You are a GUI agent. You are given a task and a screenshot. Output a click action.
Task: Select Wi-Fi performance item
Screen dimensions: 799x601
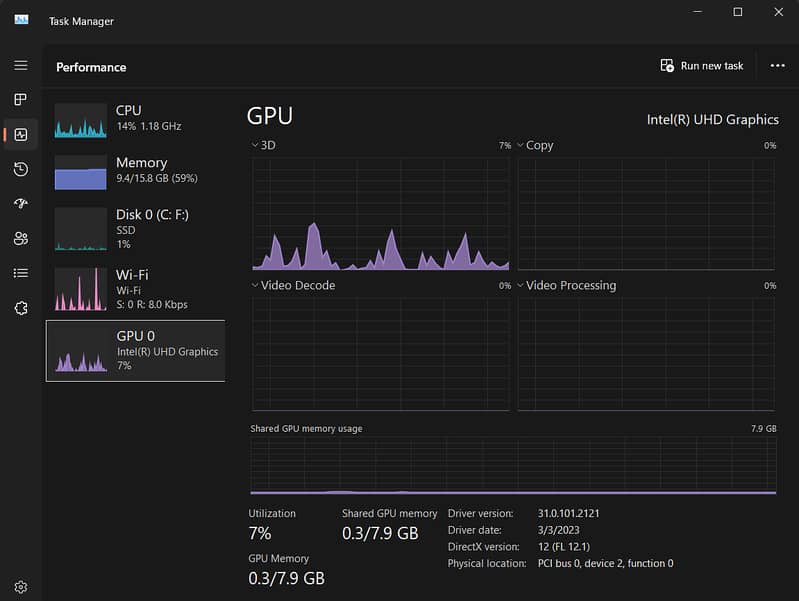coord(135,289)
